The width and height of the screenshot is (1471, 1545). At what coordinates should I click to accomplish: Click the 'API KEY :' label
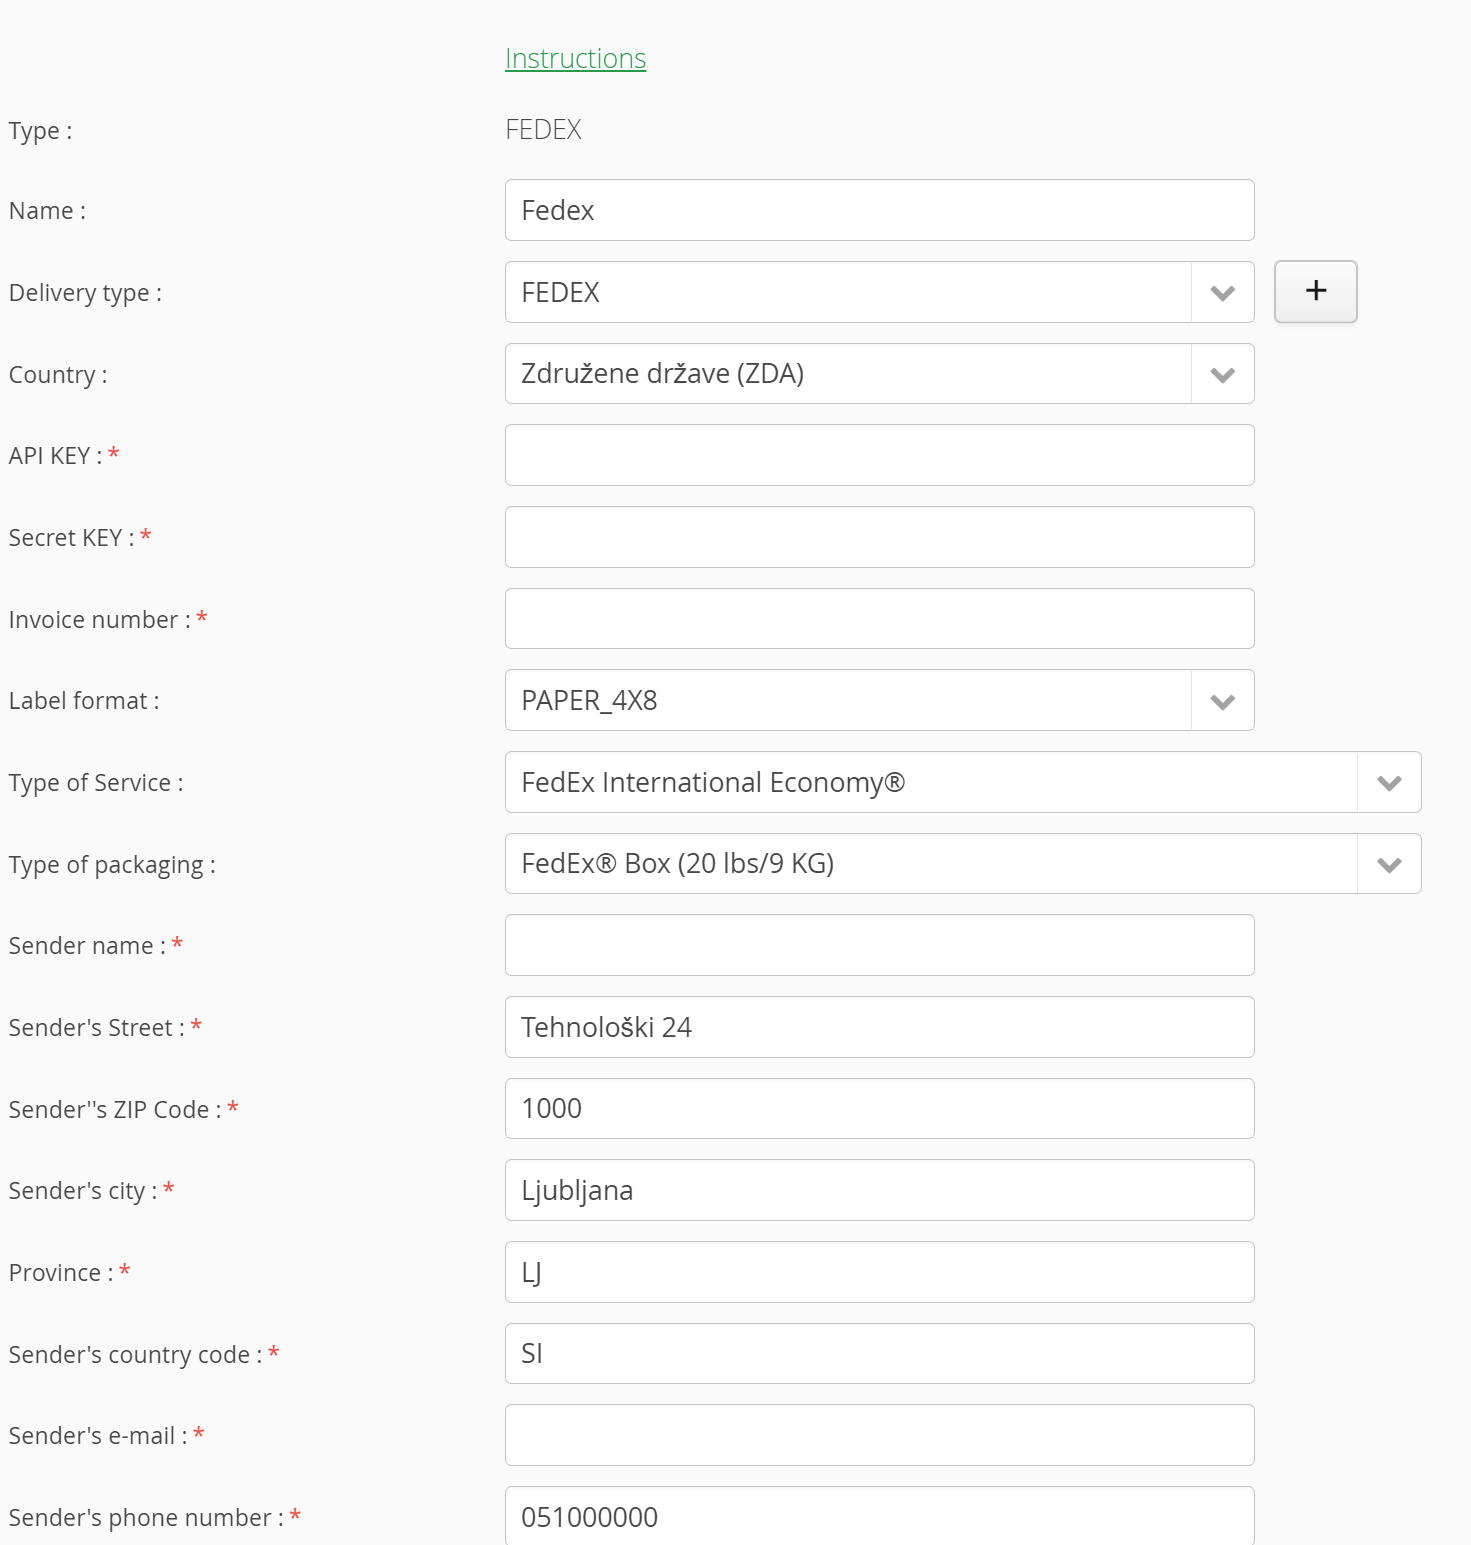[x=56, y=456]
